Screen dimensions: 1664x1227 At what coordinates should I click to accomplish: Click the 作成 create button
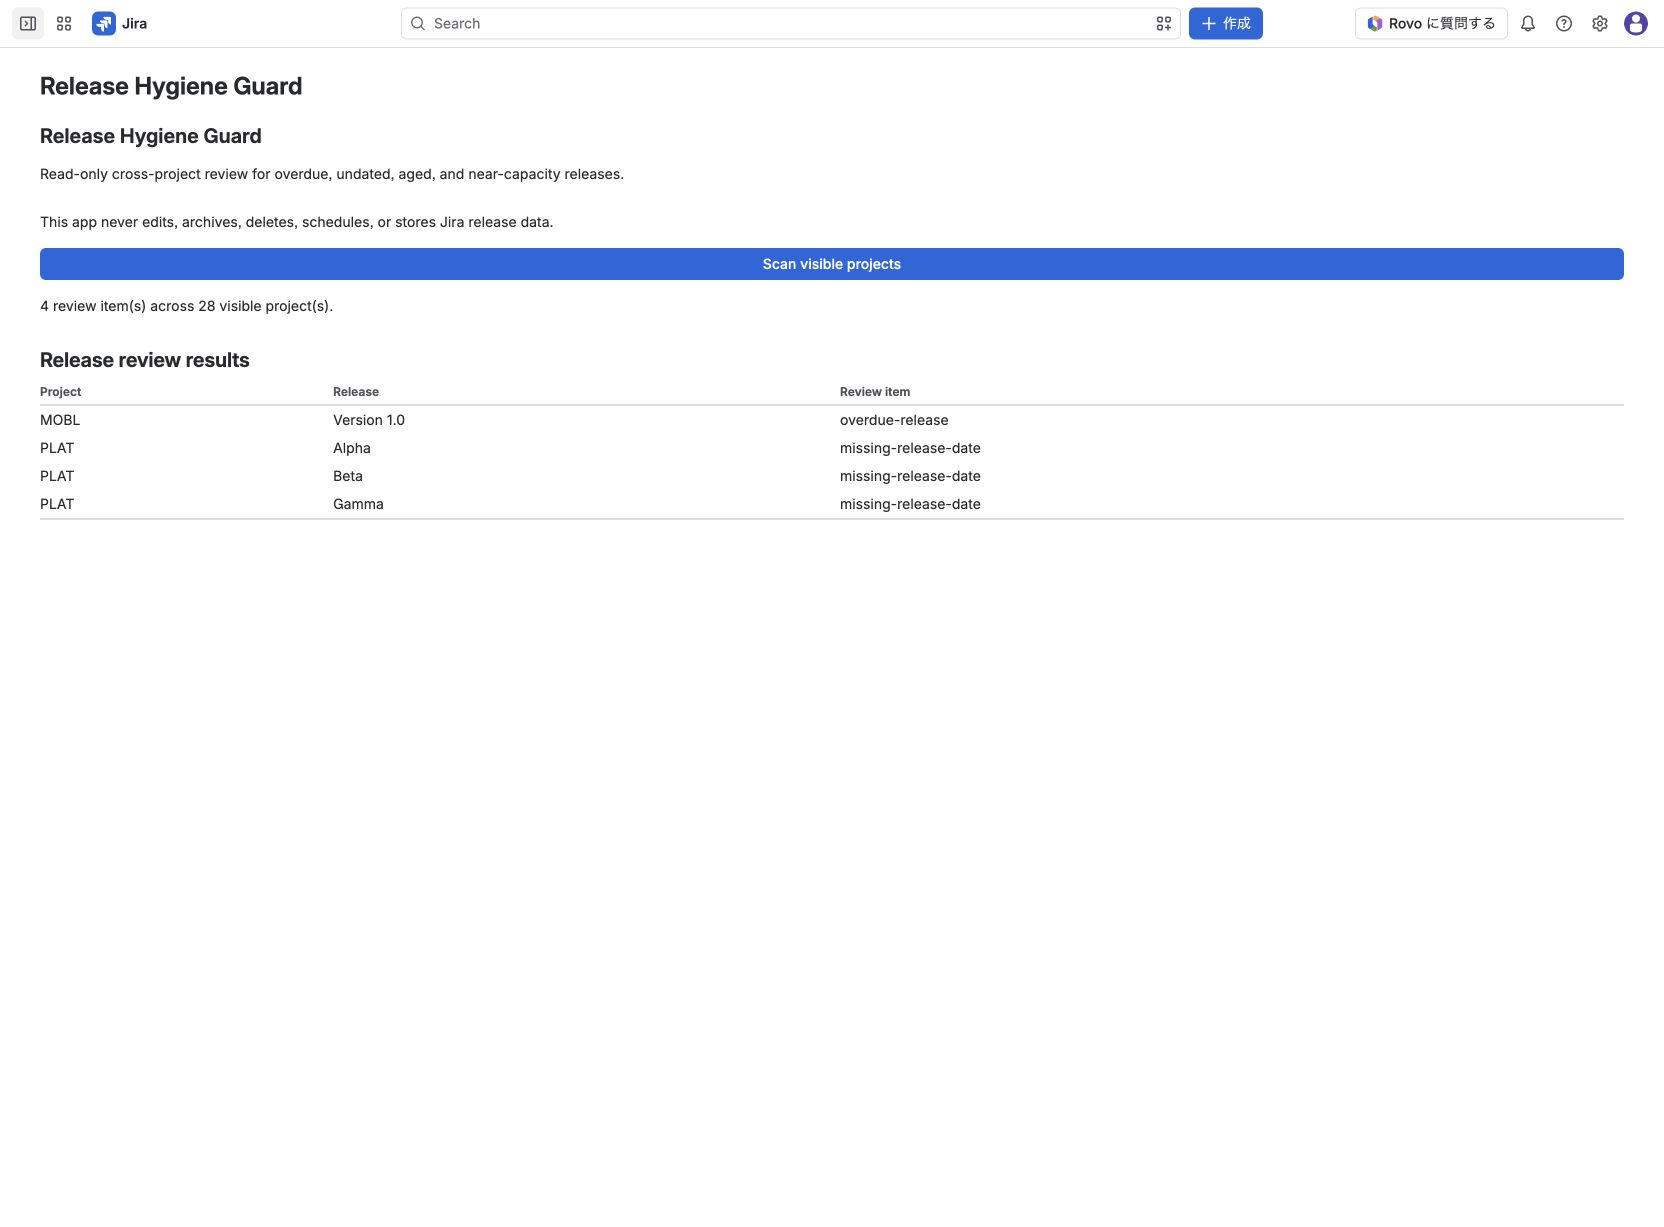click(1225, 23)
